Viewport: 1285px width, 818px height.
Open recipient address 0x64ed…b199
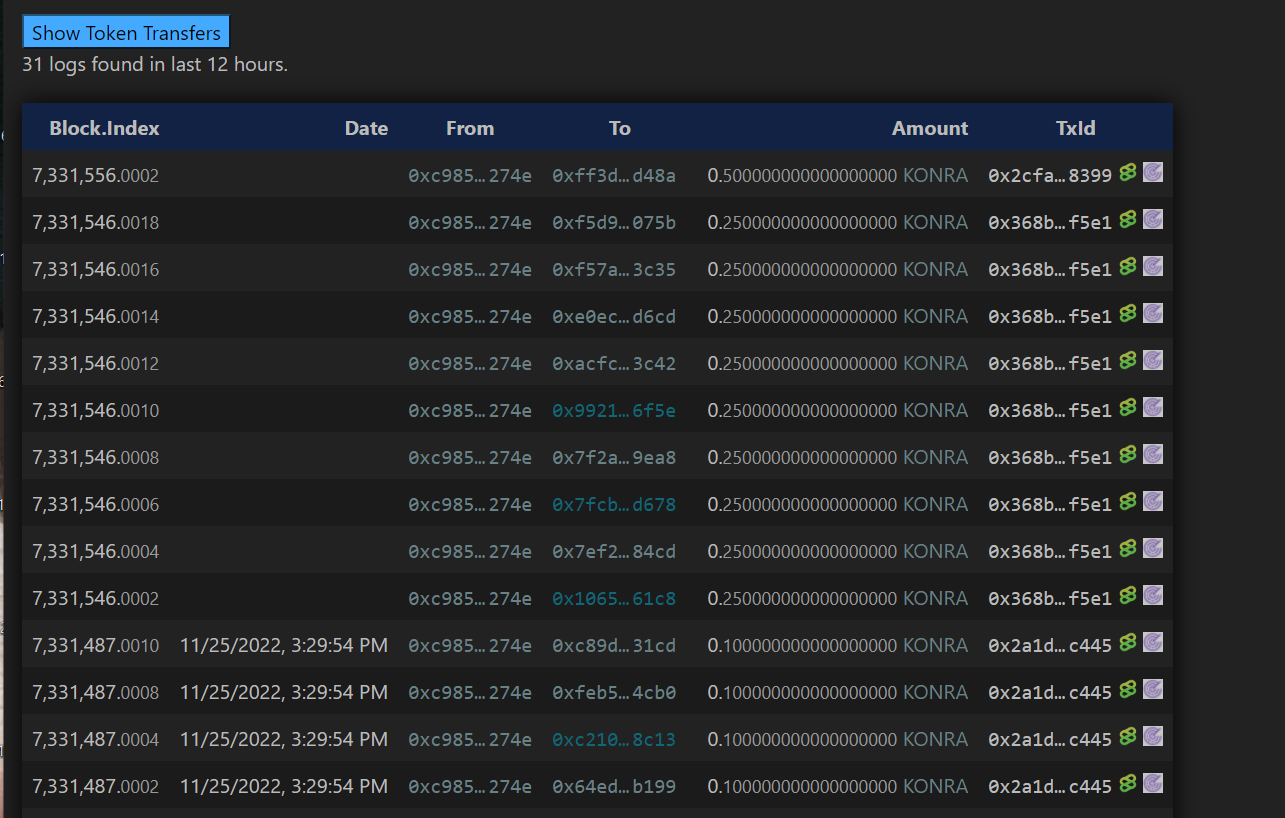point(614,787)
